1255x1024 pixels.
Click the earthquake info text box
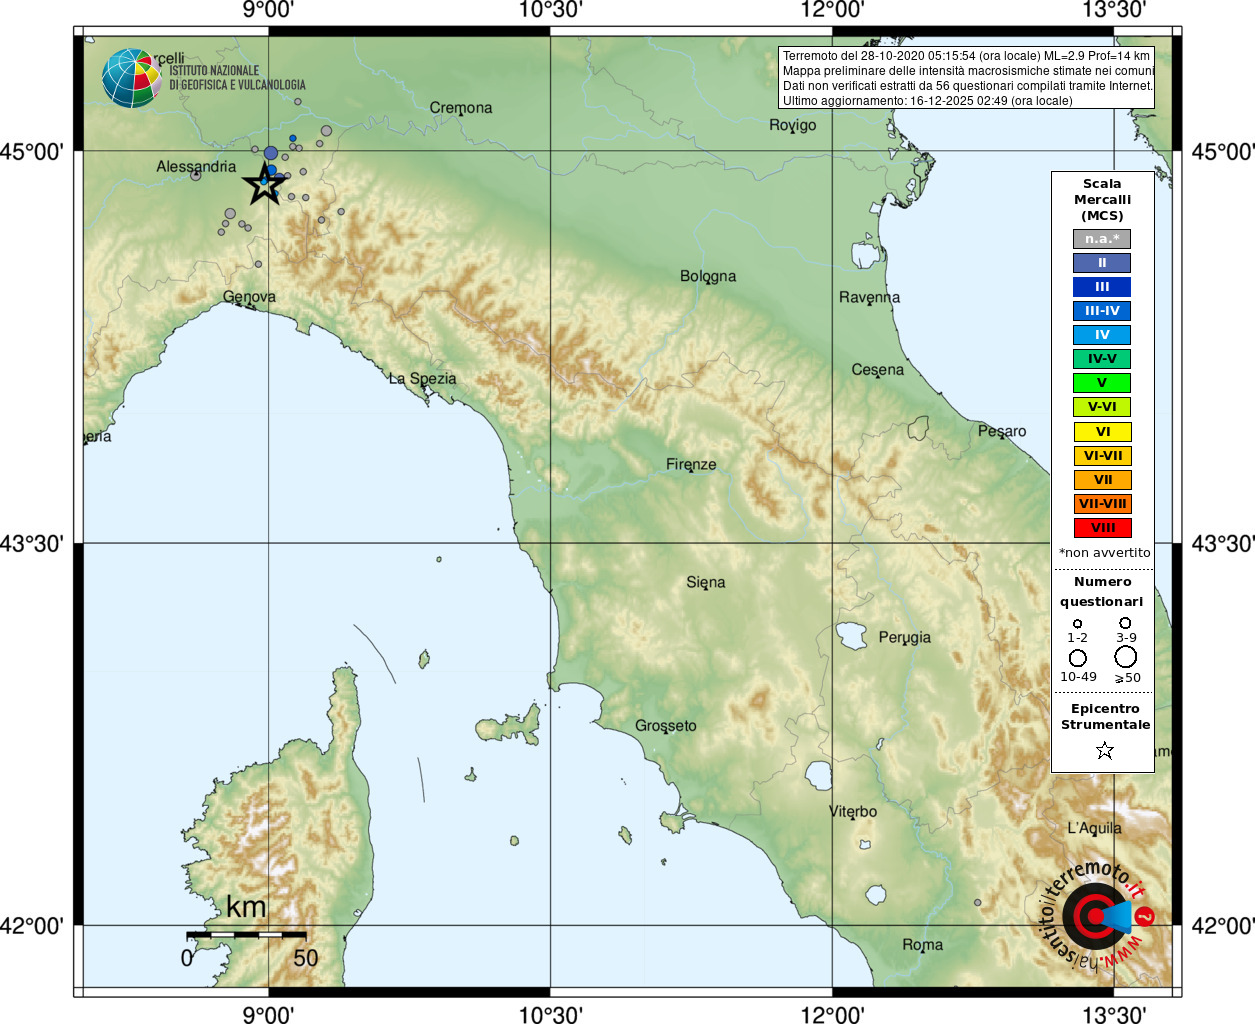pyautogui.click(x=966, y=78)
